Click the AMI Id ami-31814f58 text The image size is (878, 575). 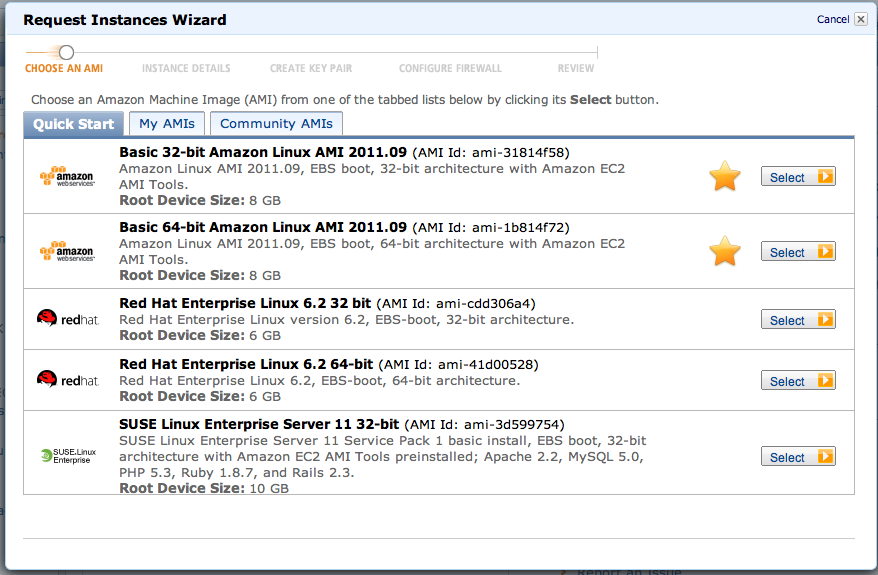pyautogui.click(x=491, y=153)
